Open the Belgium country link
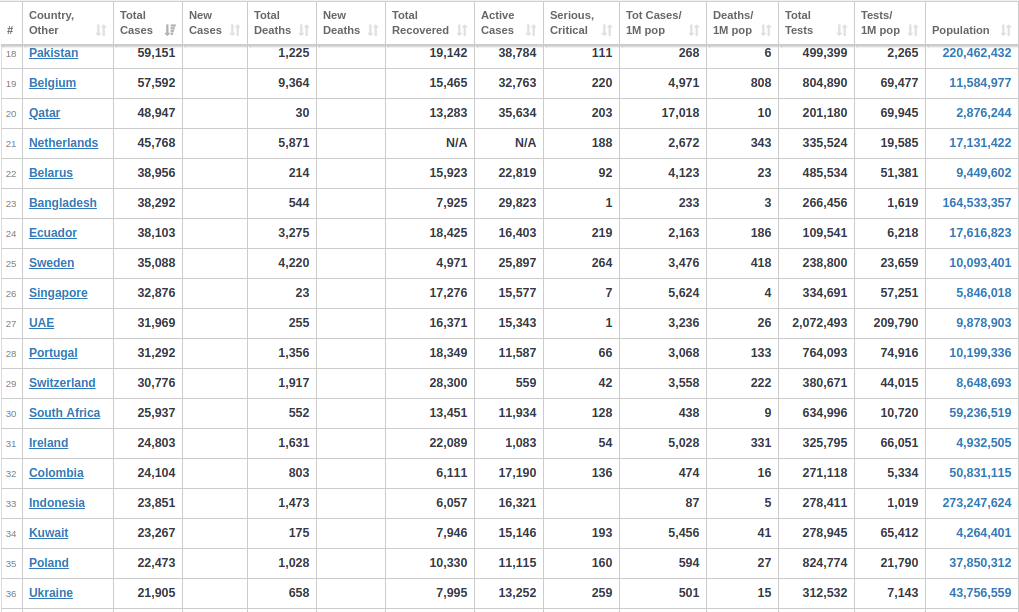Screen dimensions: 1019x612 coord(52,83)
